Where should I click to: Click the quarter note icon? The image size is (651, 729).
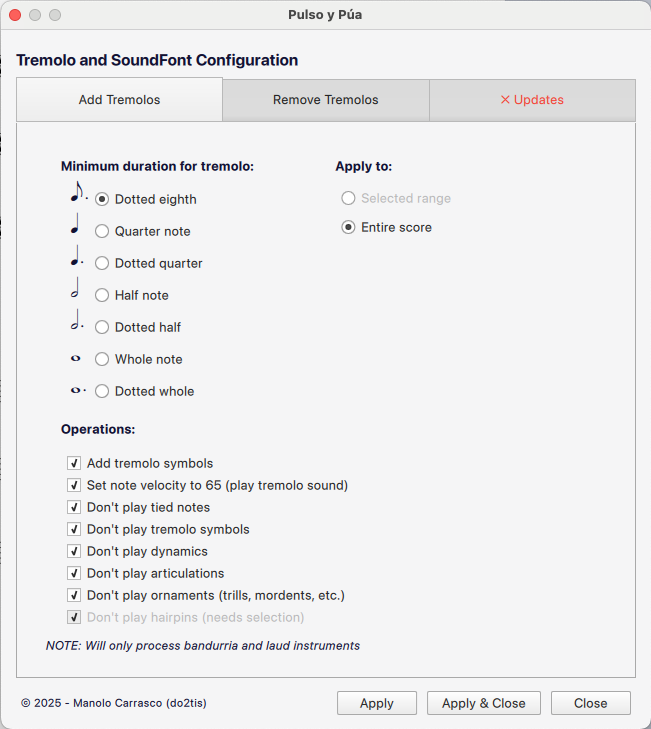pos(75,225)
